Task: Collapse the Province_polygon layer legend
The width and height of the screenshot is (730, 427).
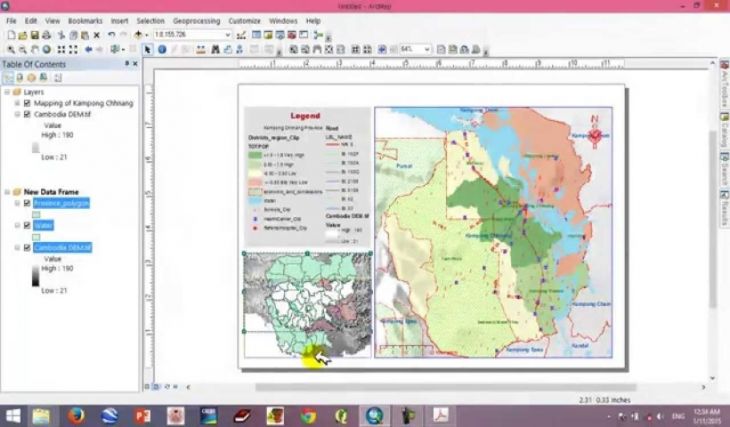Action: pyautogui.click(x=17, y=203)
